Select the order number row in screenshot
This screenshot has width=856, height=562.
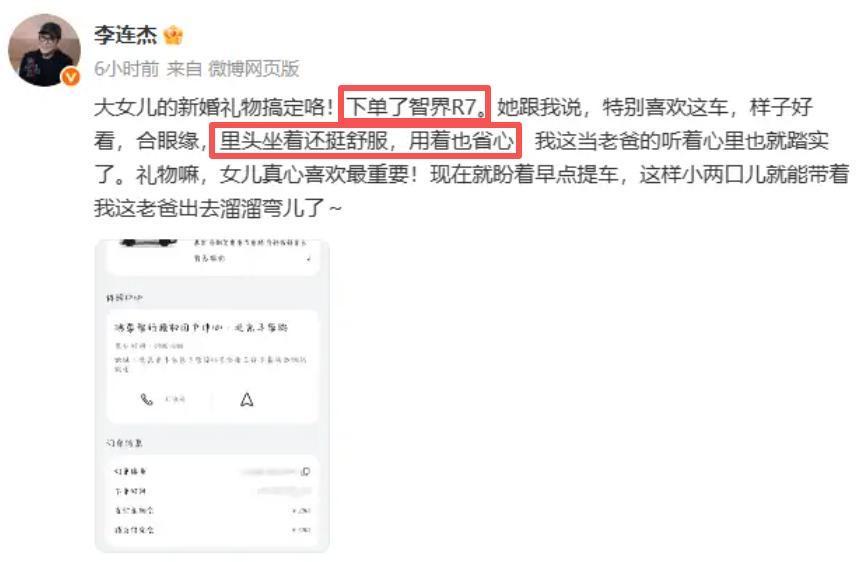[212, 471]
